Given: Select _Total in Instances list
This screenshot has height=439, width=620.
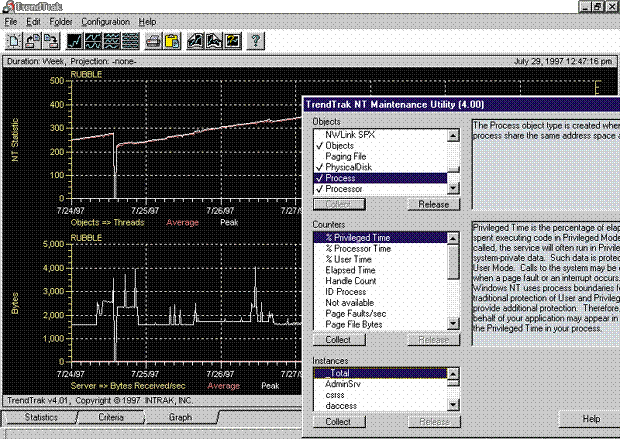Looking at the screenshot, I should 380,373.
